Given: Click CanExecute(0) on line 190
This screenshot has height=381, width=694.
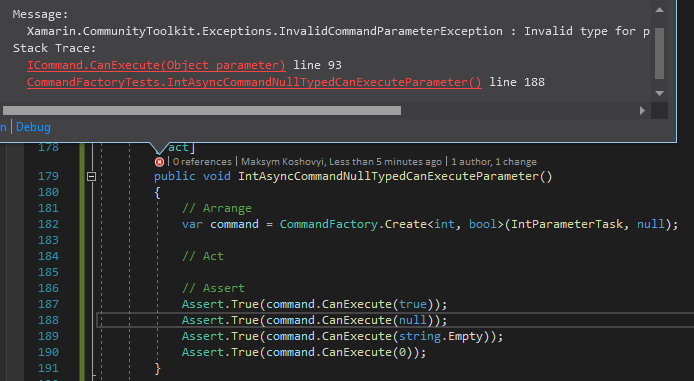Looking at the screenshot, I should pyautogui.click(x=367, y=353).
